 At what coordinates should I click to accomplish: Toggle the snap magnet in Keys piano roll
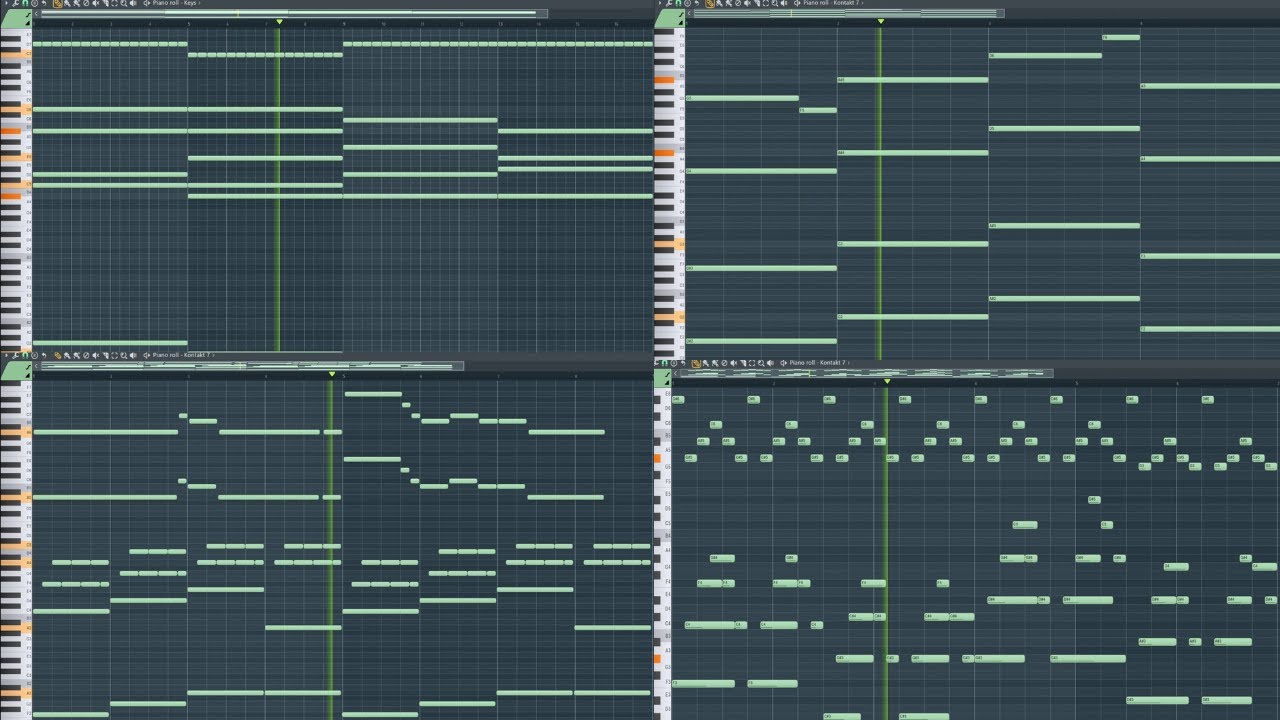click(x=25, y=3)
